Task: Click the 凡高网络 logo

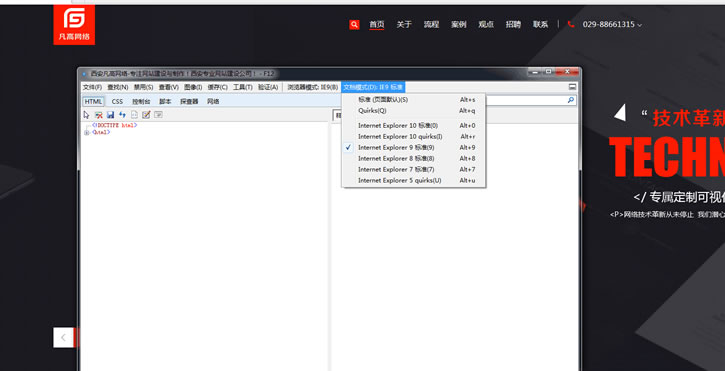Action: pyautogui.click(x=74, y=25)
